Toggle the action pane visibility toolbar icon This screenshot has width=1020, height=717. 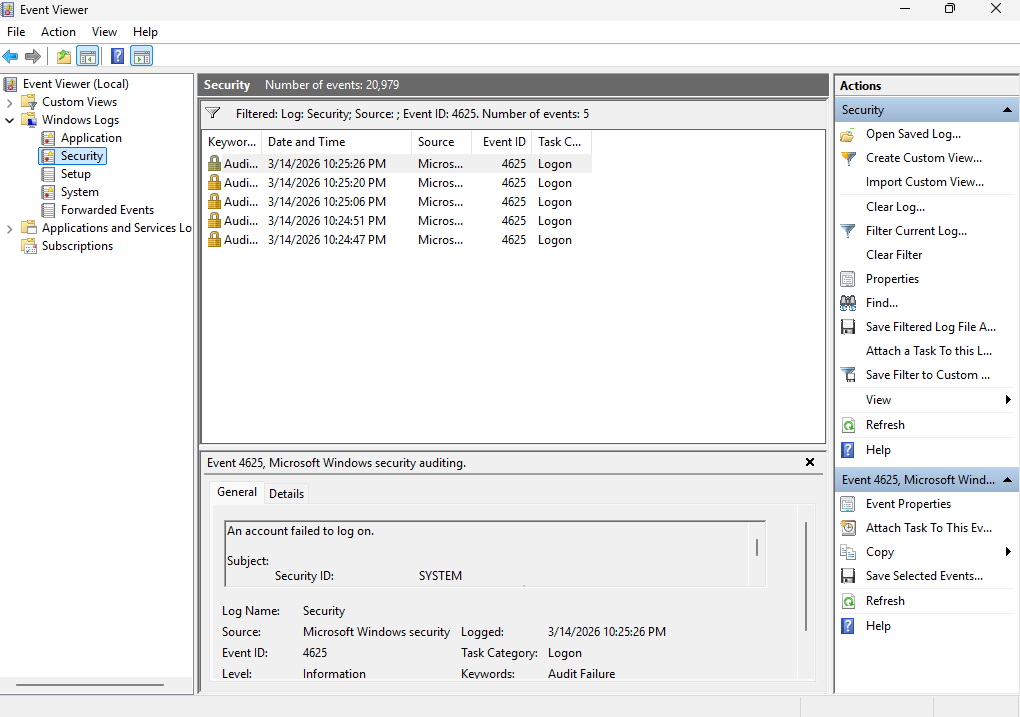pos(141,56)
